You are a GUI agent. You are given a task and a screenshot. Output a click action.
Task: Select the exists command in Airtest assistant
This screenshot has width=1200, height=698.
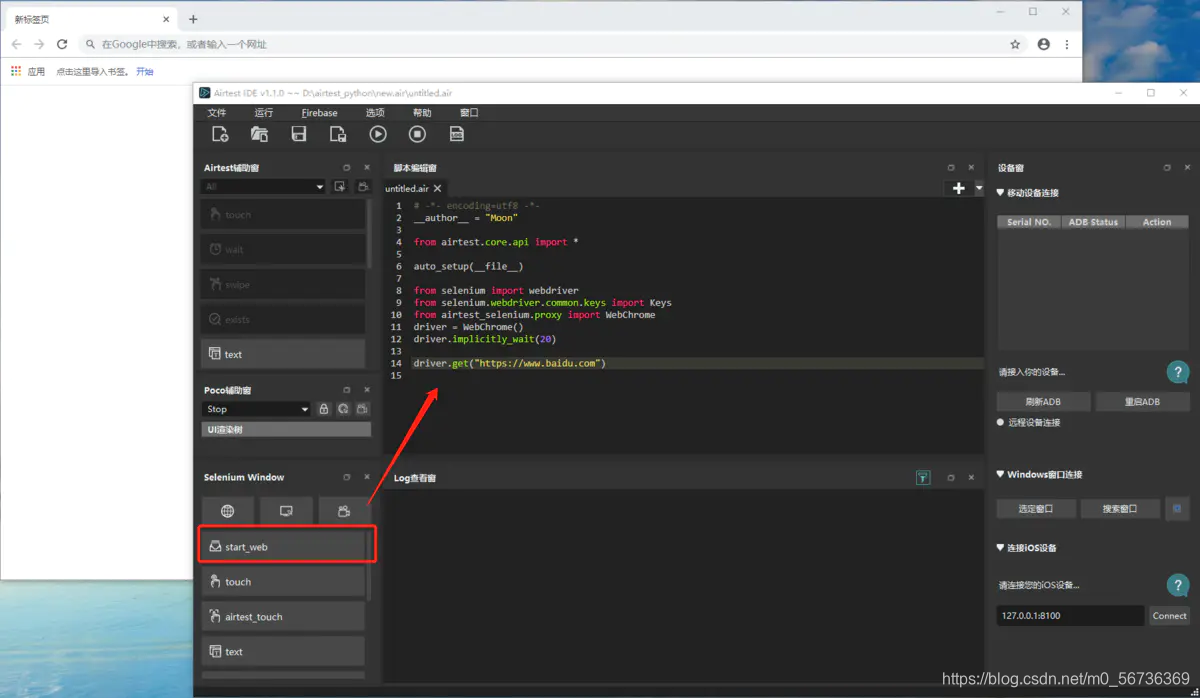[283, 319]
